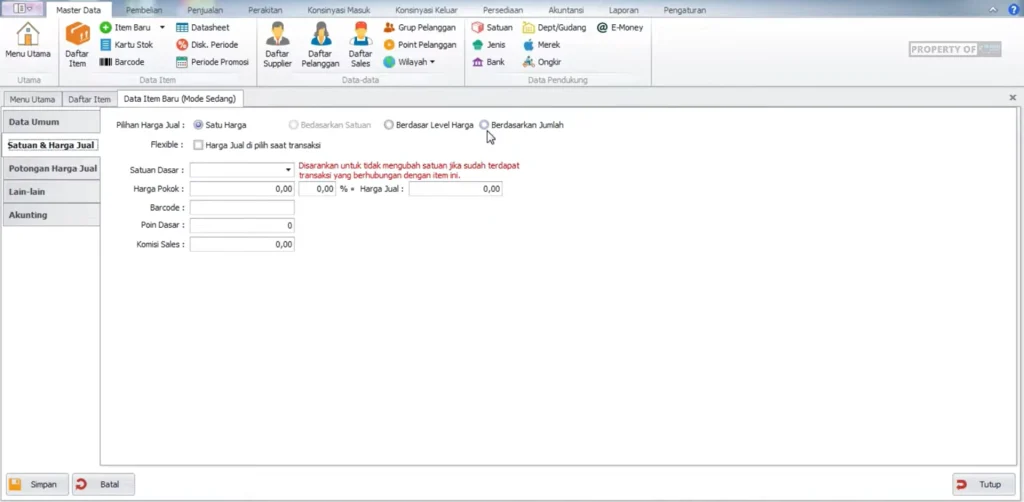This screenshot has height=502, width=1024.
Task: Click the Barcode ribbon icon
Action: pos(122,62)
